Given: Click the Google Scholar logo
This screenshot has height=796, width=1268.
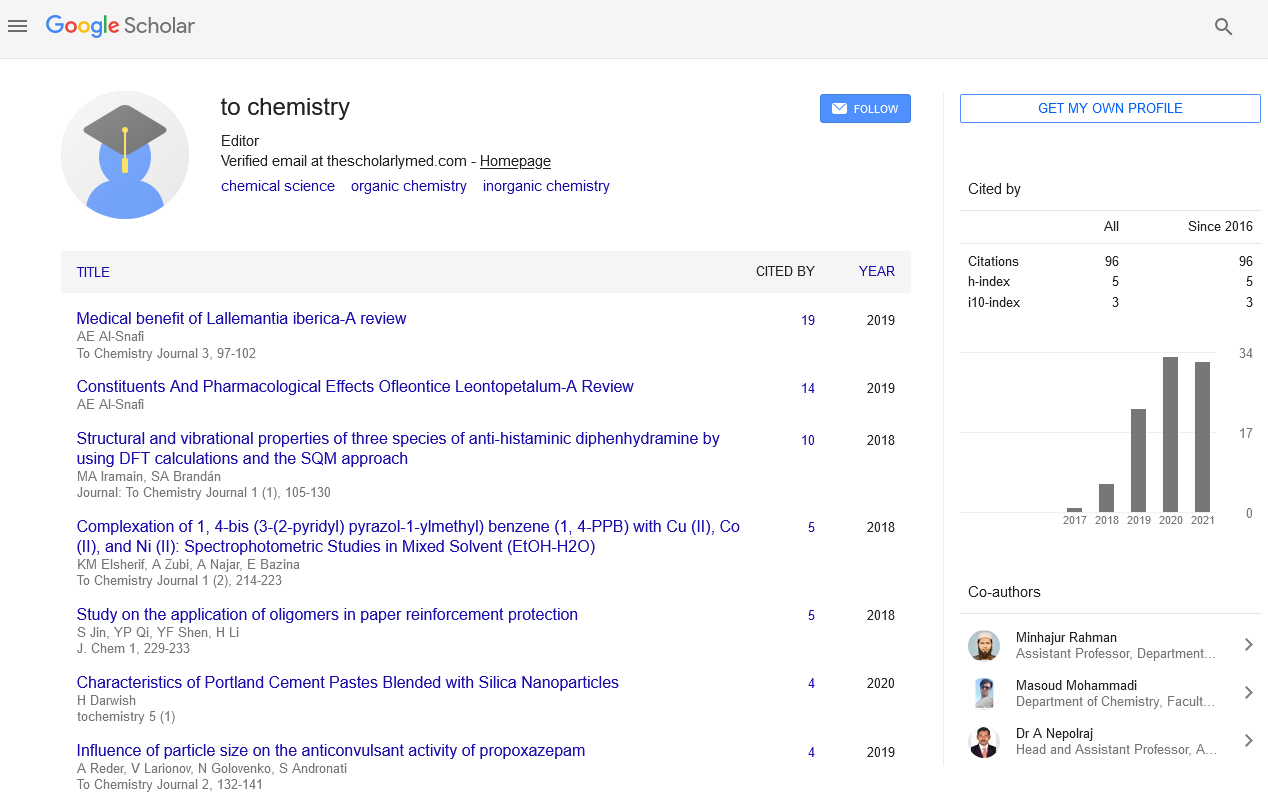Looking at the screenshot, I should pyautogui.click(x=120, y=27).
